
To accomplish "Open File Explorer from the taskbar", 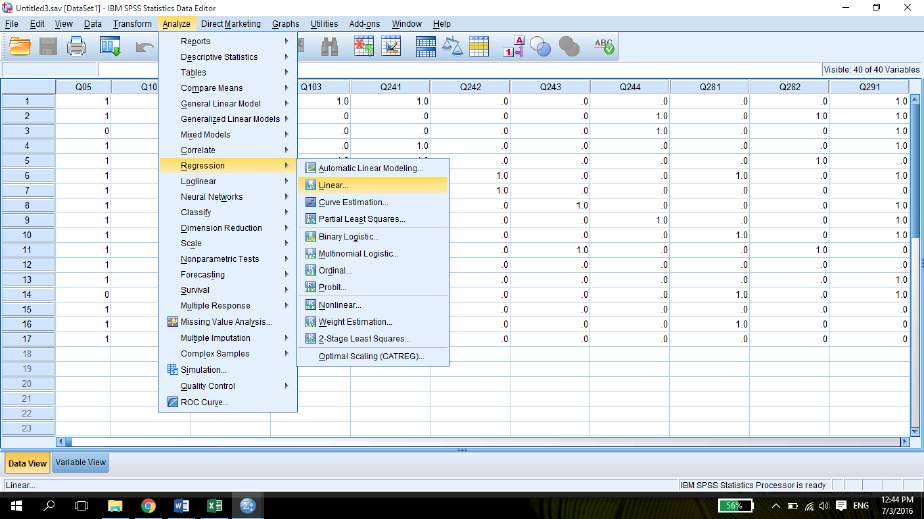I will (x=115, y=505).
